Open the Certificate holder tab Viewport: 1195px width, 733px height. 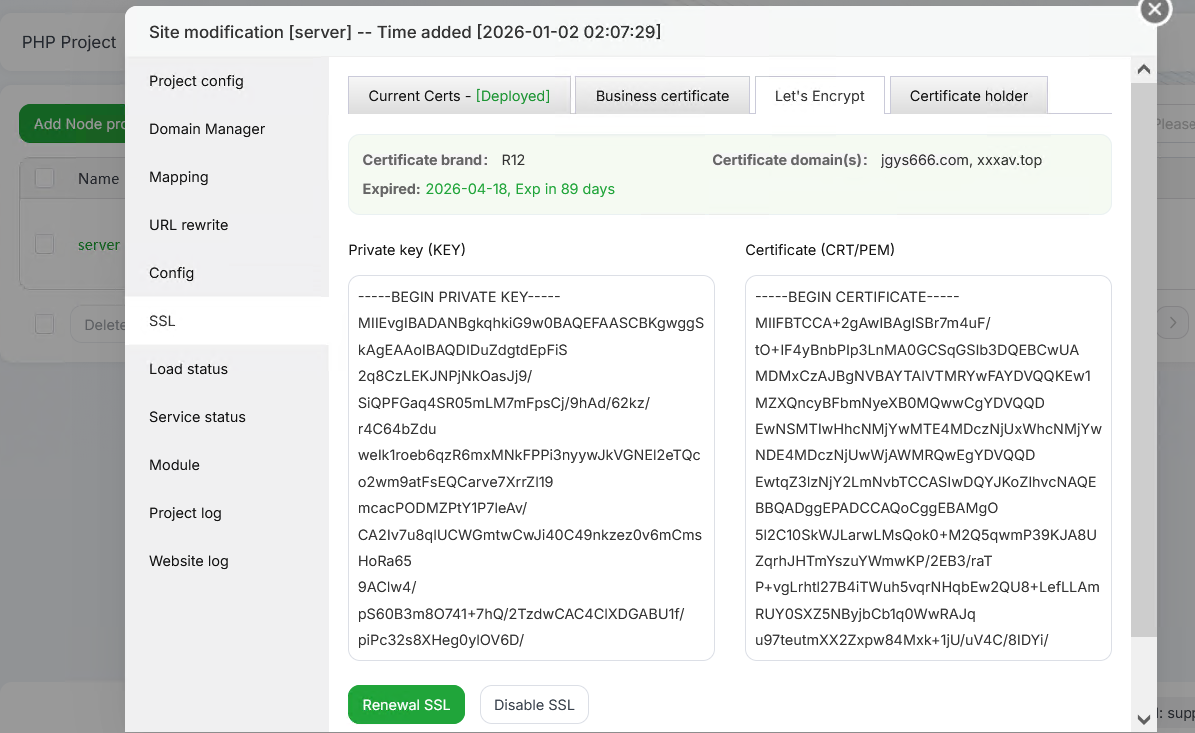coord(968,96)
